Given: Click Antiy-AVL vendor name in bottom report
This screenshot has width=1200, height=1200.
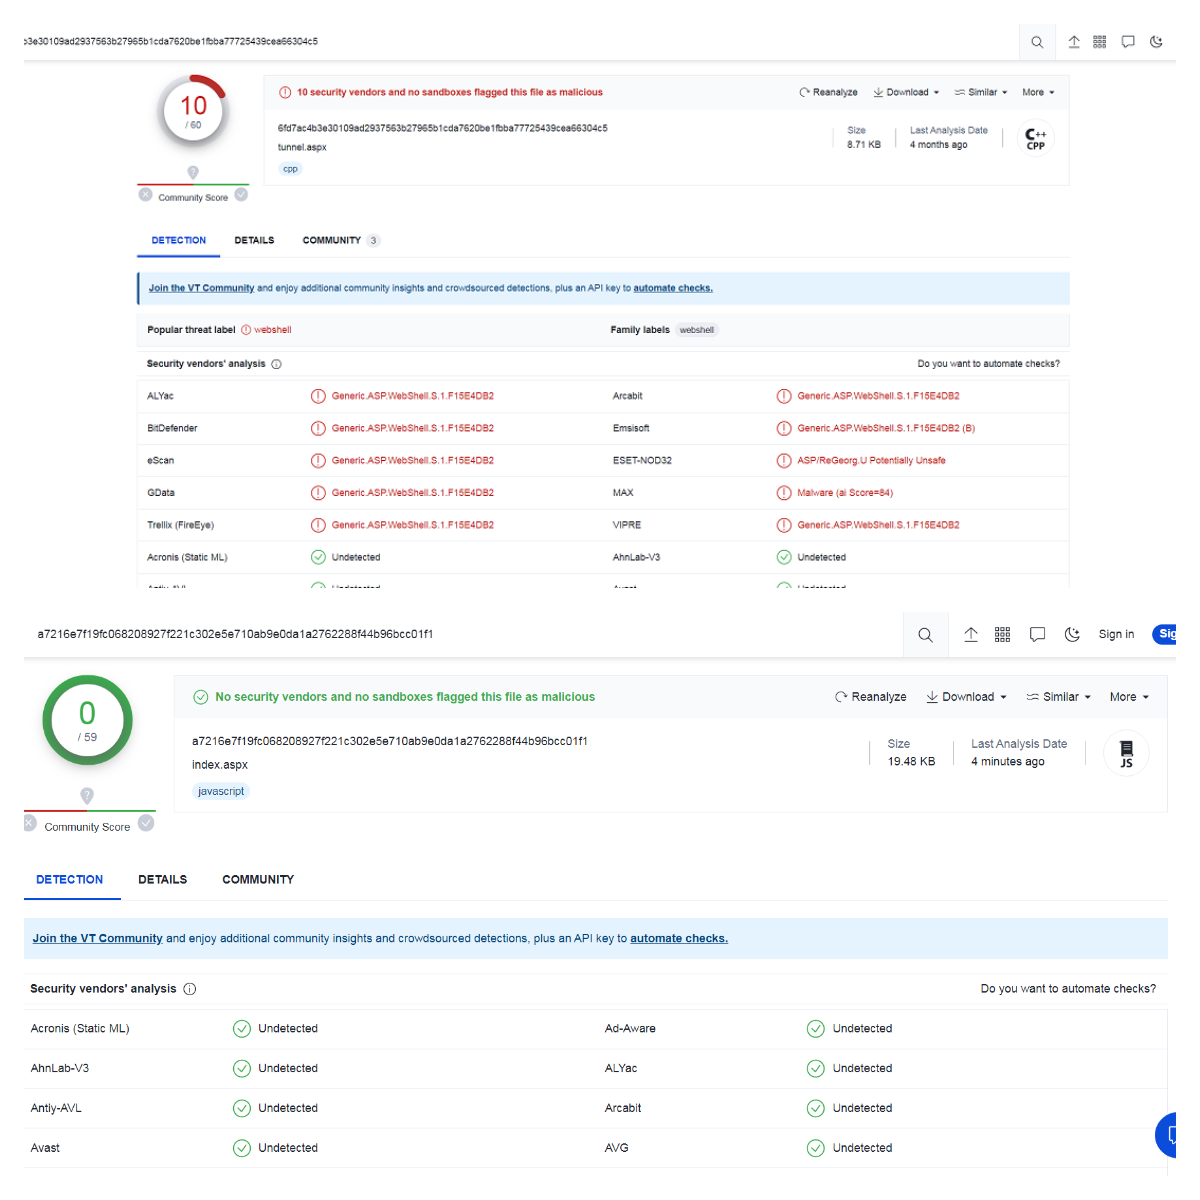Looking at the screenshot, I should (x=56, y=1108).
